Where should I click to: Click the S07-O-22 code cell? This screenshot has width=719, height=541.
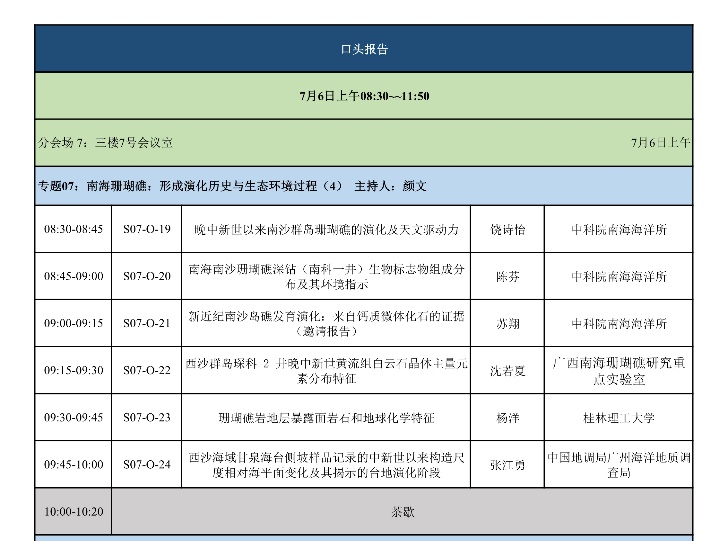tap(147, 370)
